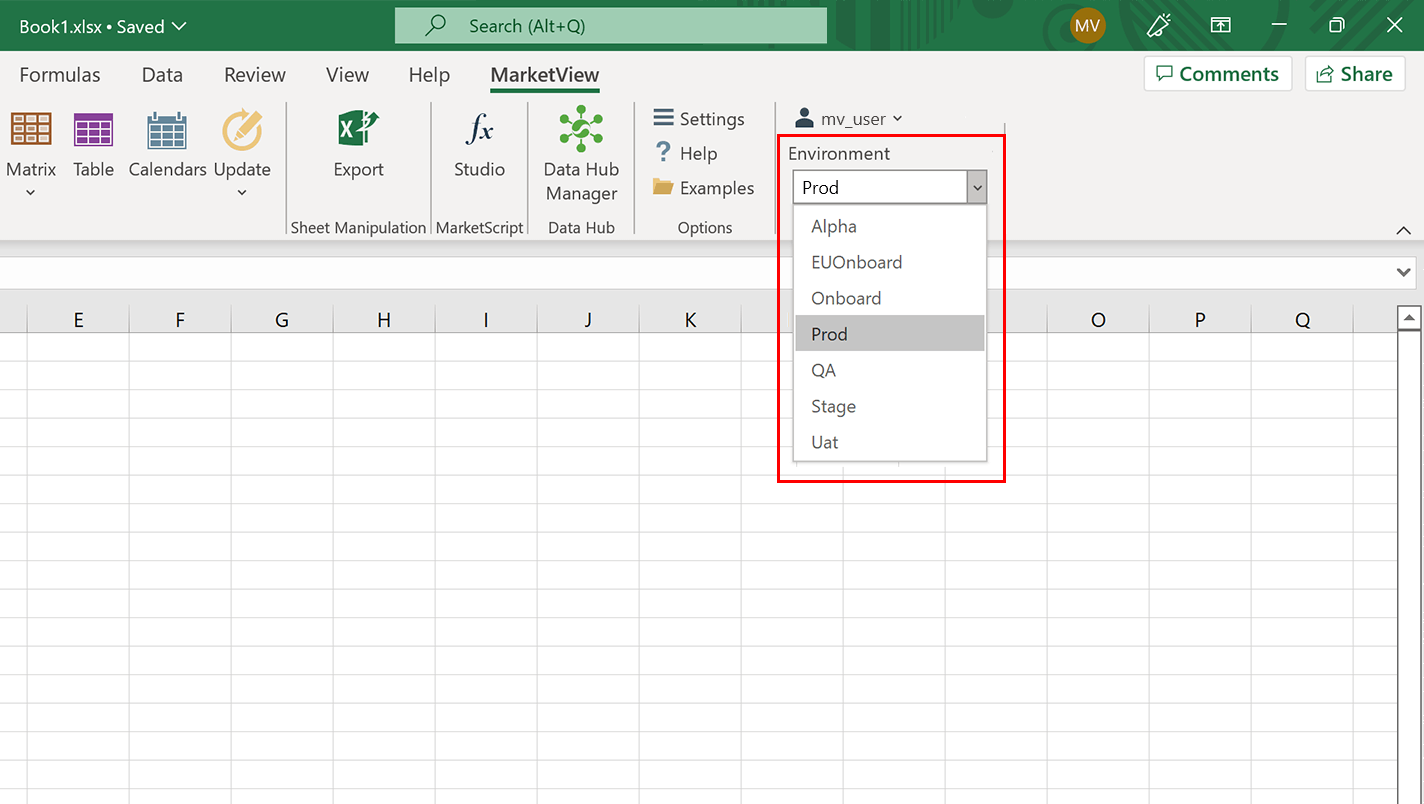This screenshot has width=1424, height=804.
Task: Click the Table icon in ribbon
Action: coord(93,130)
